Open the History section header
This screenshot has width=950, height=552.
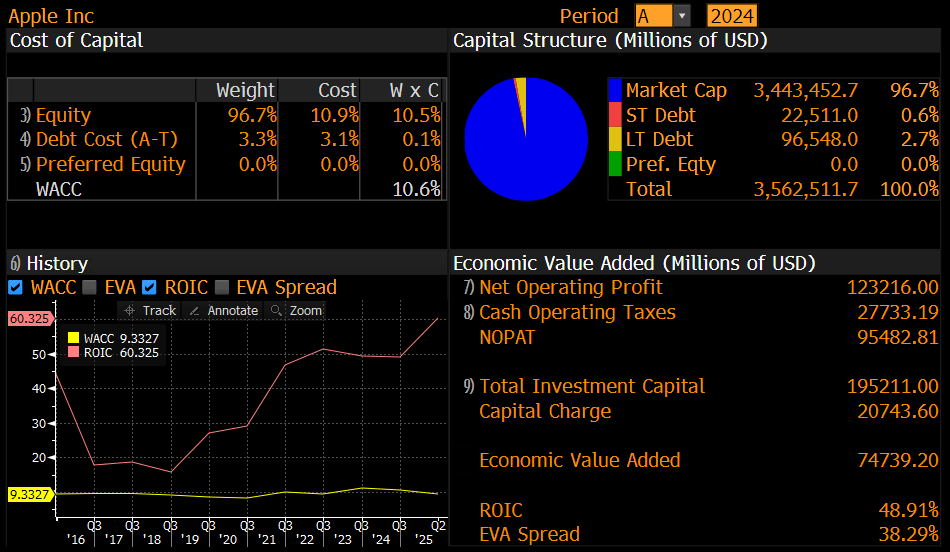[56, 263]
